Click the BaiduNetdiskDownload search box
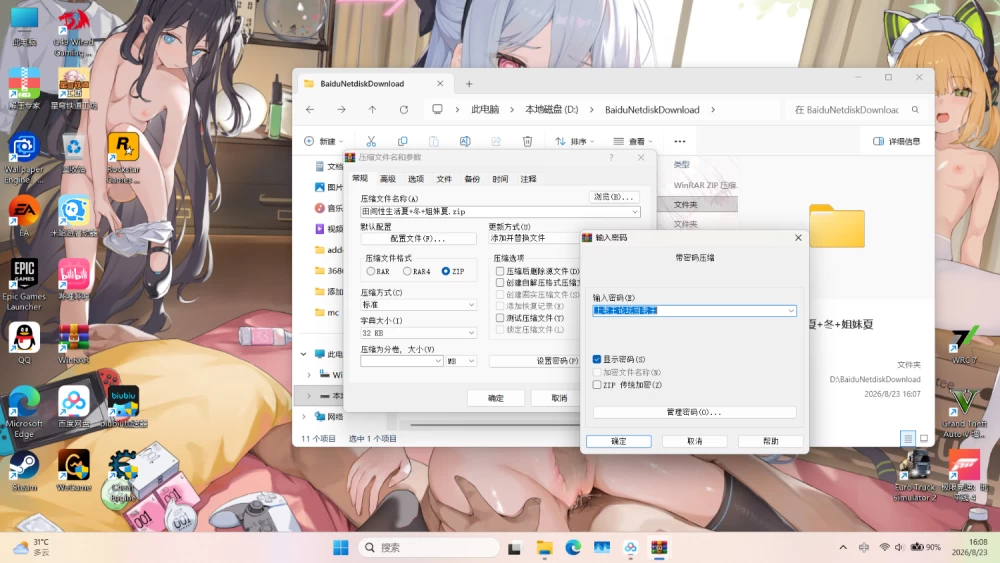Viewport: 1000px width, 563px height. click(x=856, y=110)
